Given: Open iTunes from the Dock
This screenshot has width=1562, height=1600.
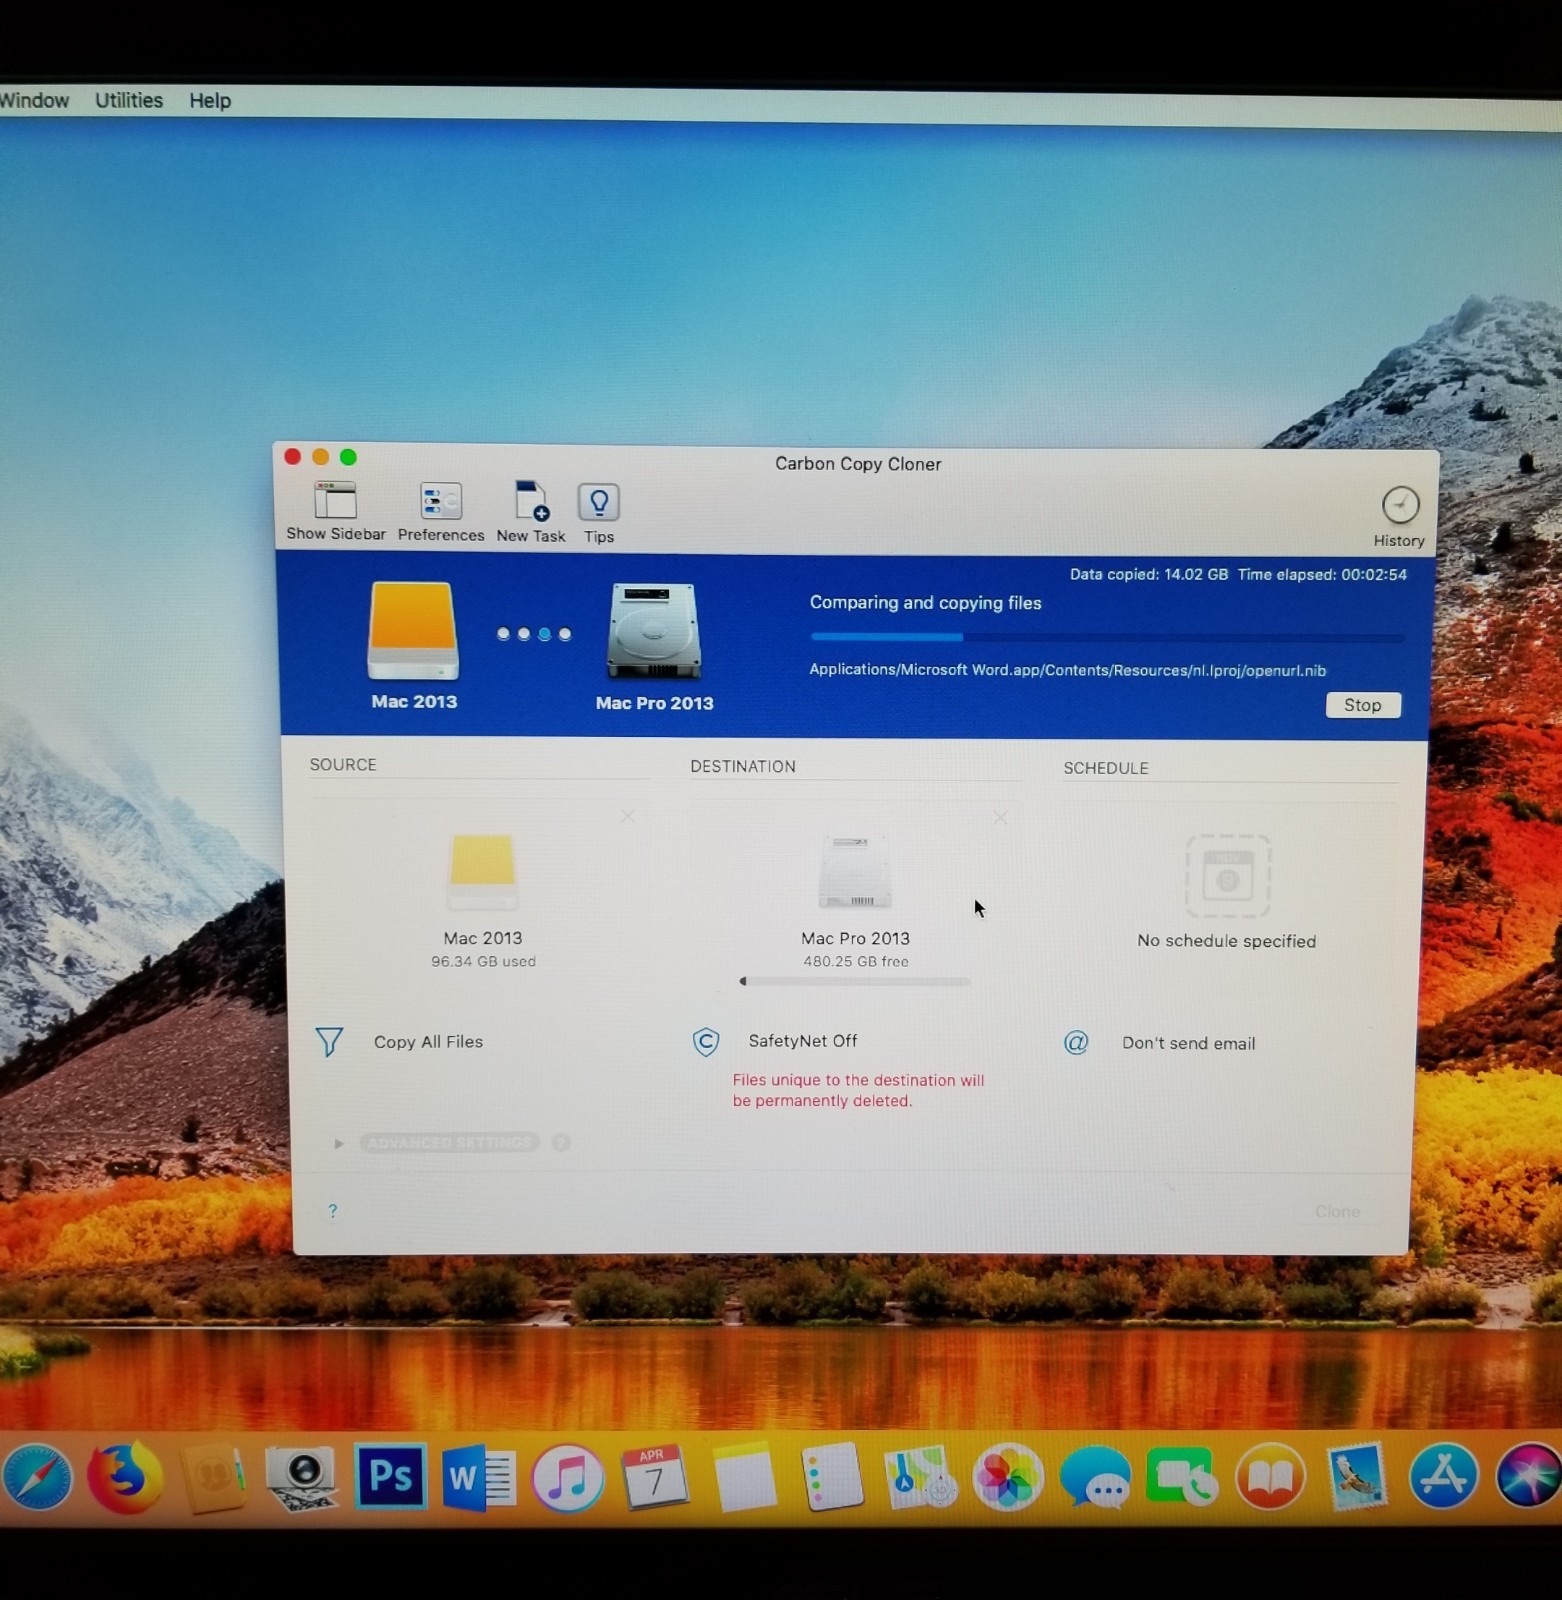Looking at the screenshot, I should tap(567, 1478).
